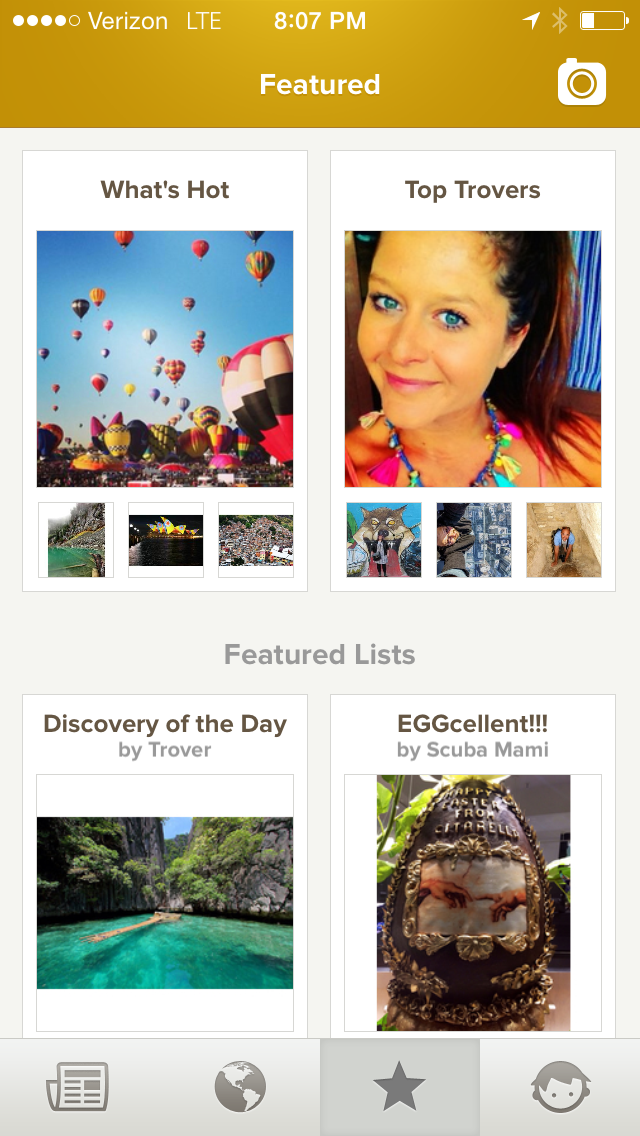Open the hillside town thumbnail
Screen dimensions: 640x1136
(x=256, y=540)
